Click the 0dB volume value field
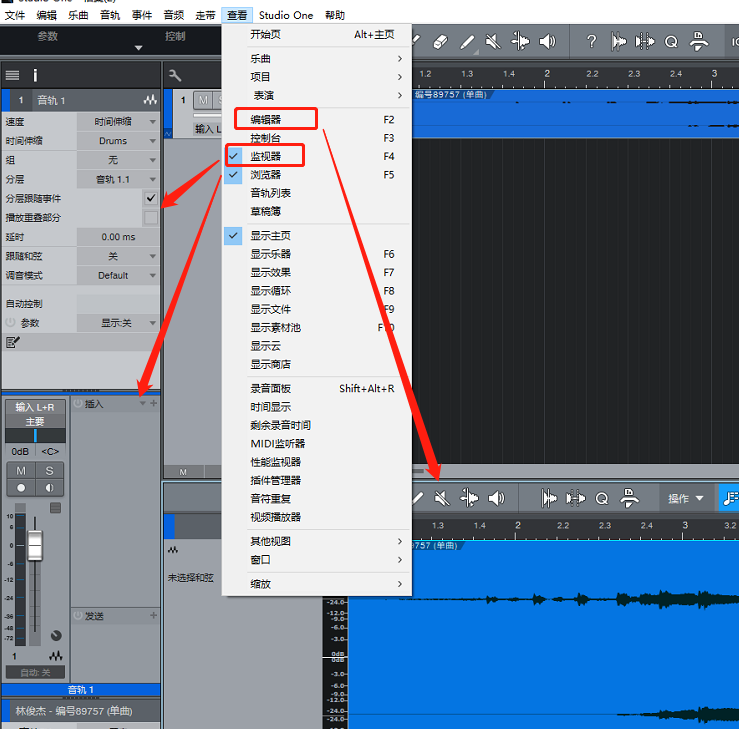The height and width of the screenshot is (729, 739). click(20, 451)
